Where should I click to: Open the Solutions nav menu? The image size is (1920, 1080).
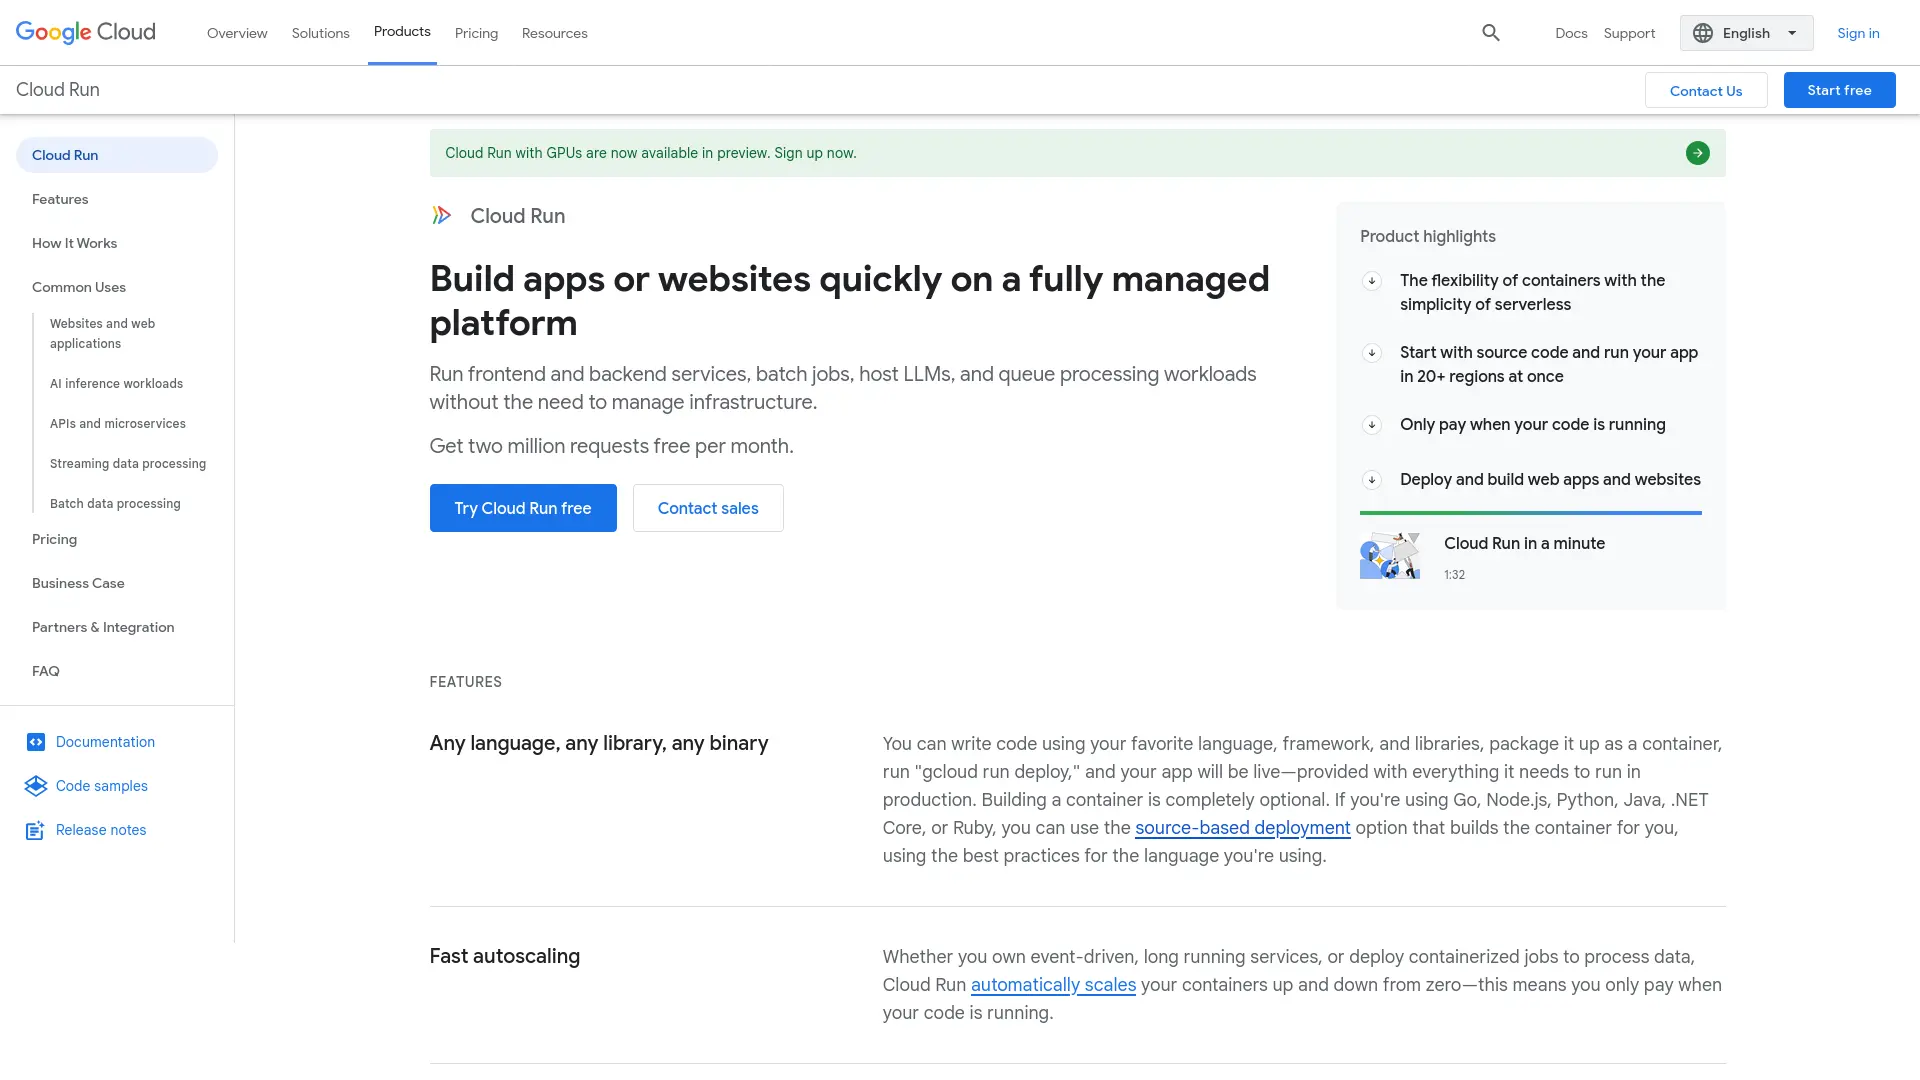point(320,33)
